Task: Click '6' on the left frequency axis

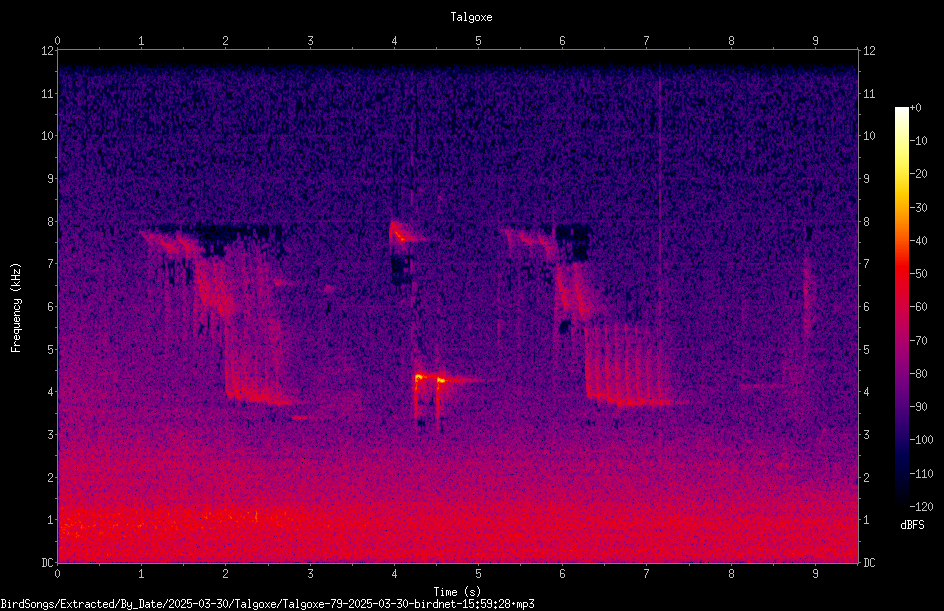Action: pos(50,306)
